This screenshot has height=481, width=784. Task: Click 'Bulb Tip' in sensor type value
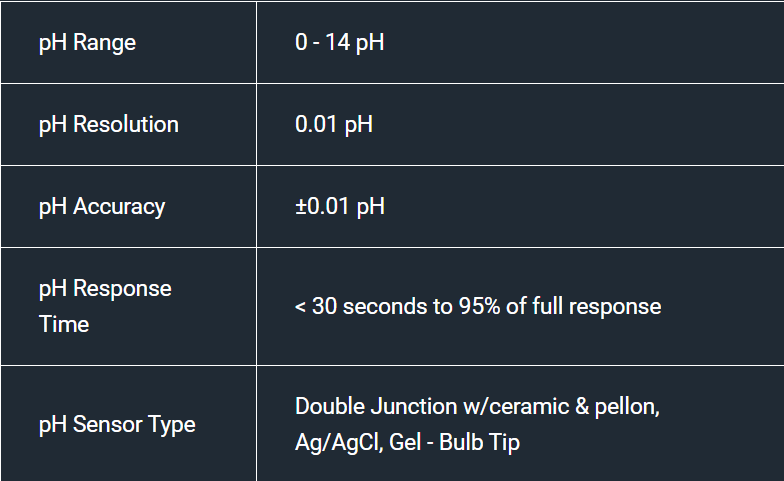pyautogui.click(x=480, y=442)
